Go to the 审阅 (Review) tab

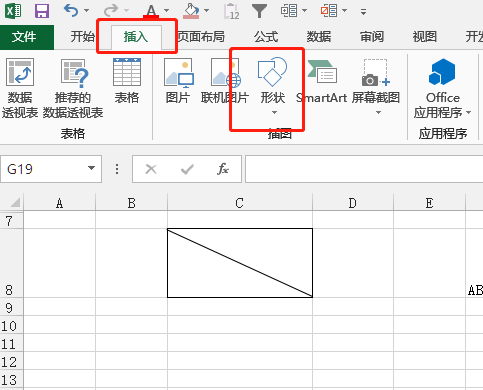(372, 37)
